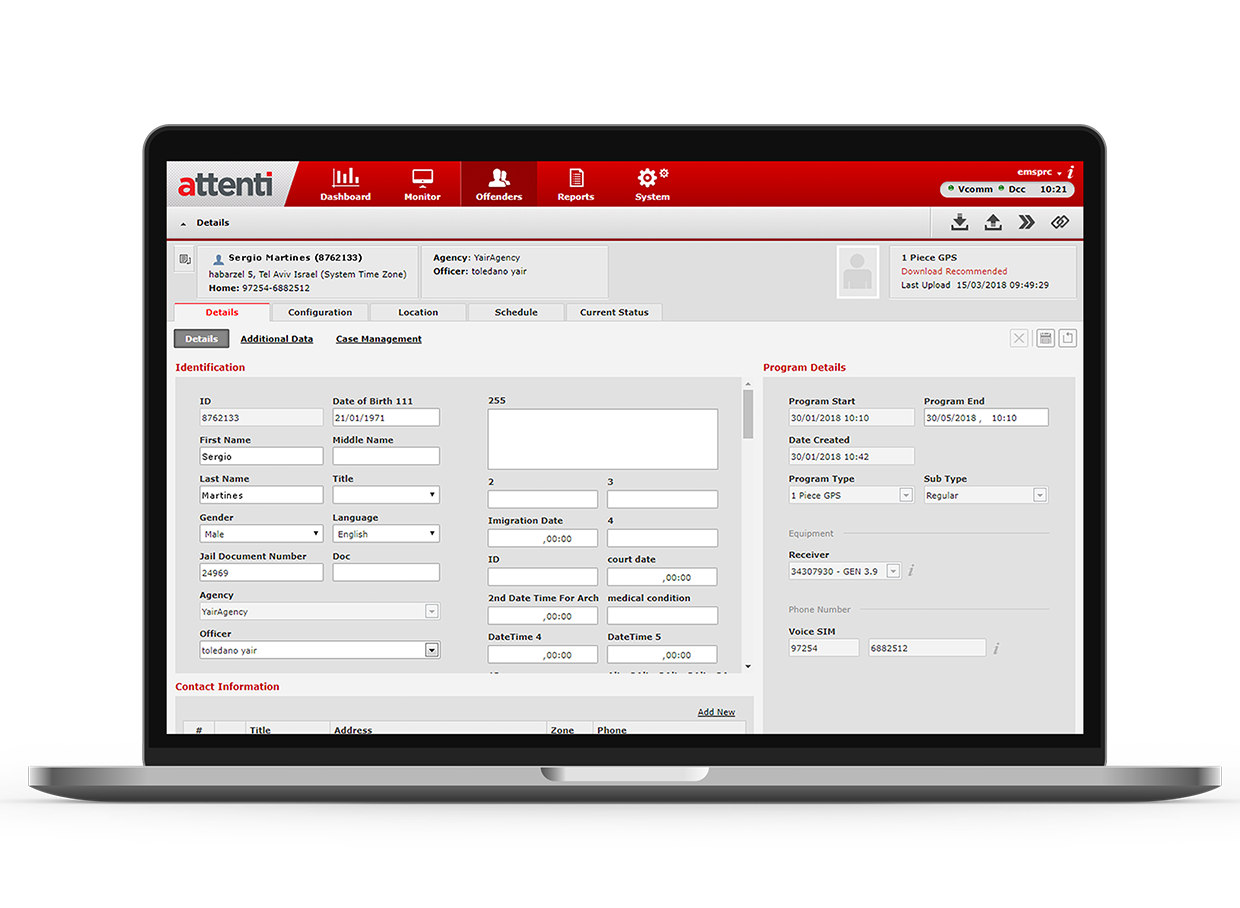The height and width of the screenshot is (908, 1240).
Task: Click Add New in Contact Information
Action: point(716,711)
